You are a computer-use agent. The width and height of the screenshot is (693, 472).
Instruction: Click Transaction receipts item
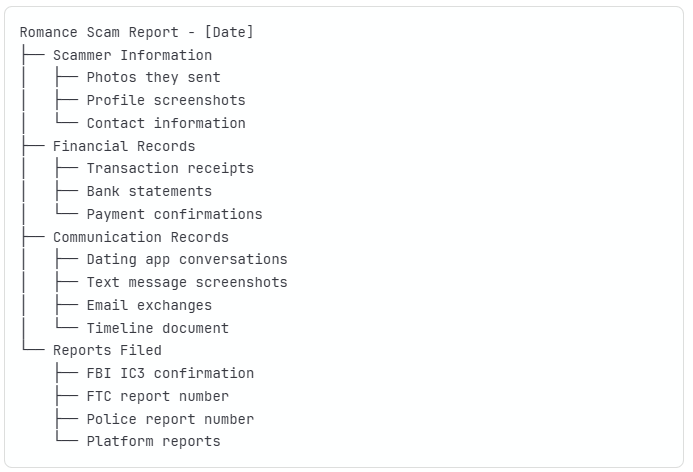coord(170,168)
